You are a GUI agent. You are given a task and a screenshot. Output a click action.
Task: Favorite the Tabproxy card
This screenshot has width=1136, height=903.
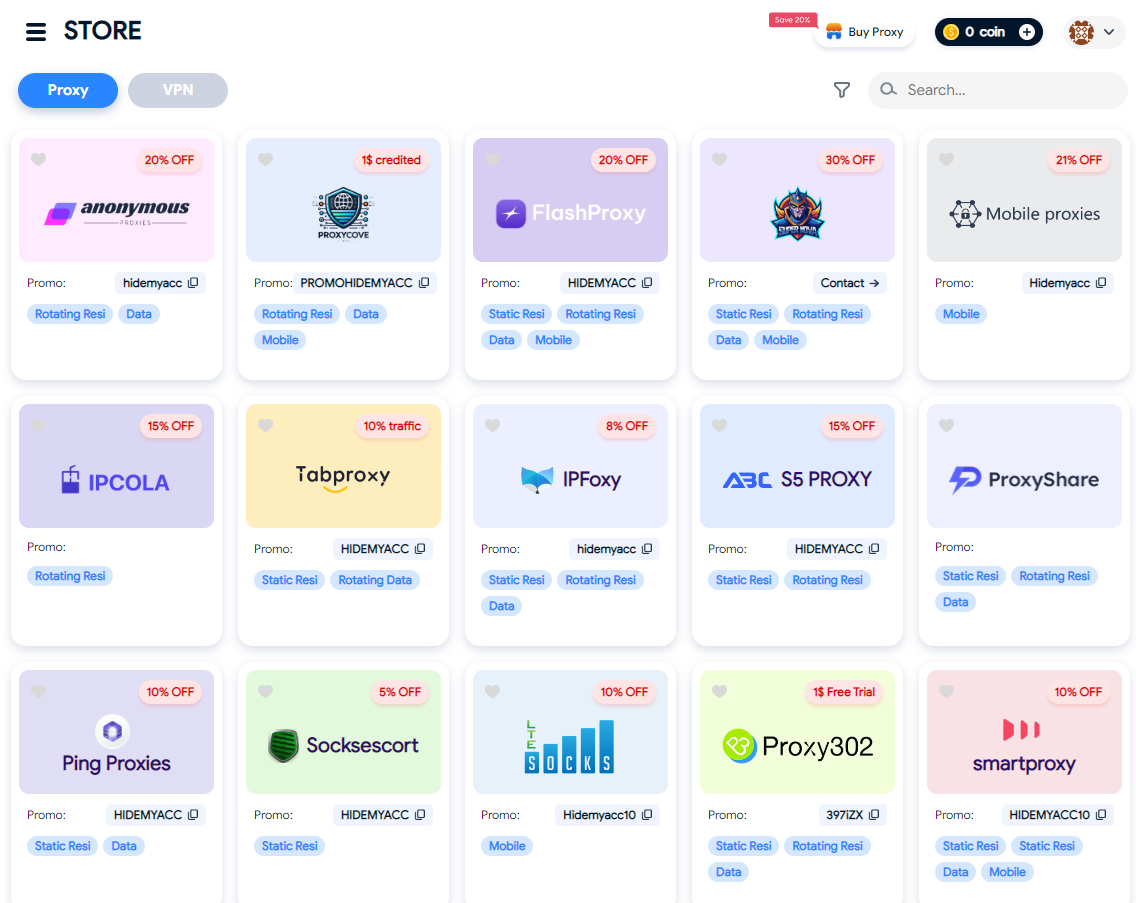tap(265, 425)
